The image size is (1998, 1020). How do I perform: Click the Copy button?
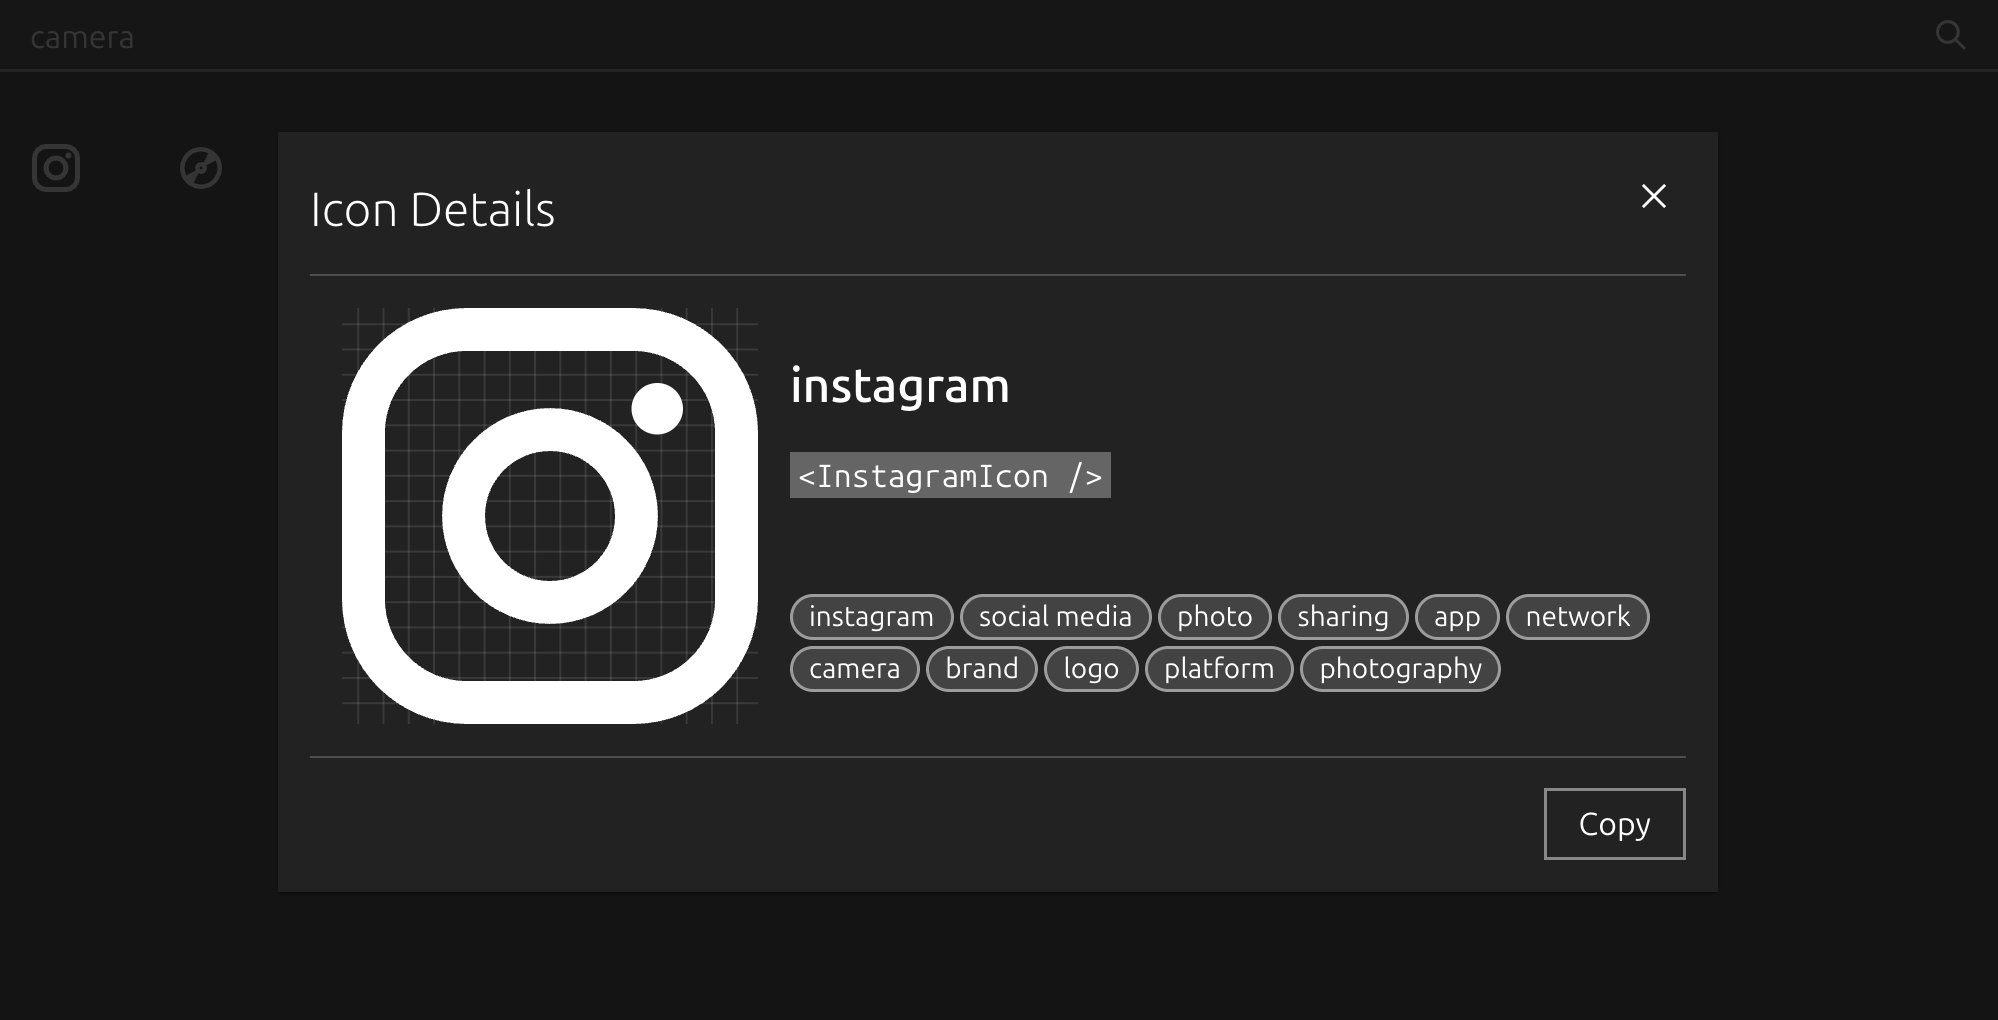click(1614, 824)
